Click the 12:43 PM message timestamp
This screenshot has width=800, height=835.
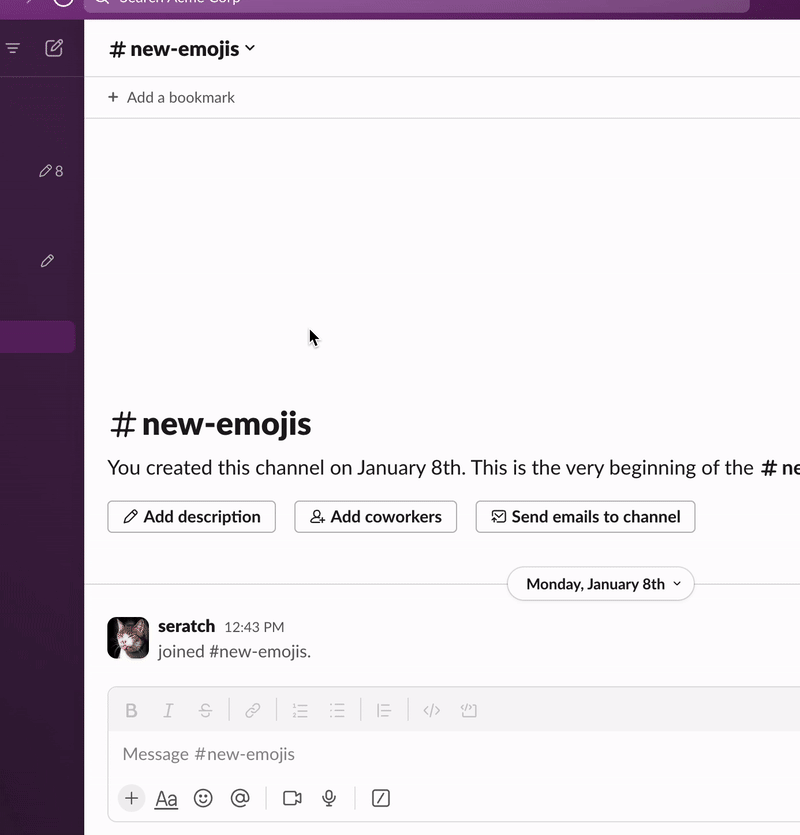(254, 627)
